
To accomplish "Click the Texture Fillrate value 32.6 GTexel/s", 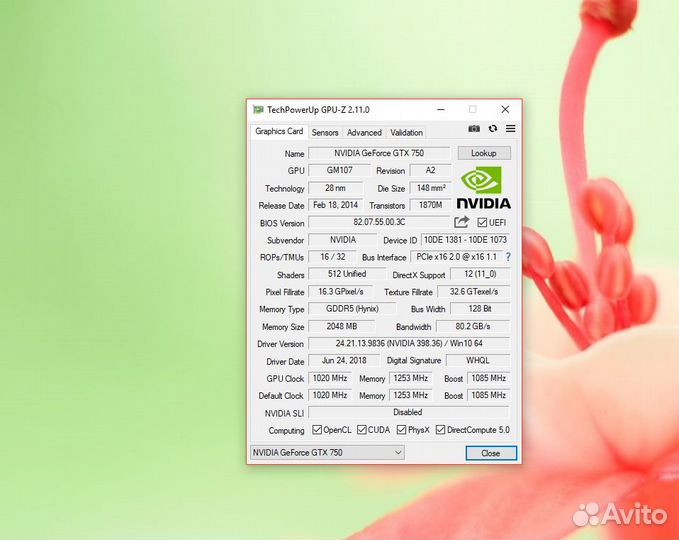I will click(x=474, y=291).
